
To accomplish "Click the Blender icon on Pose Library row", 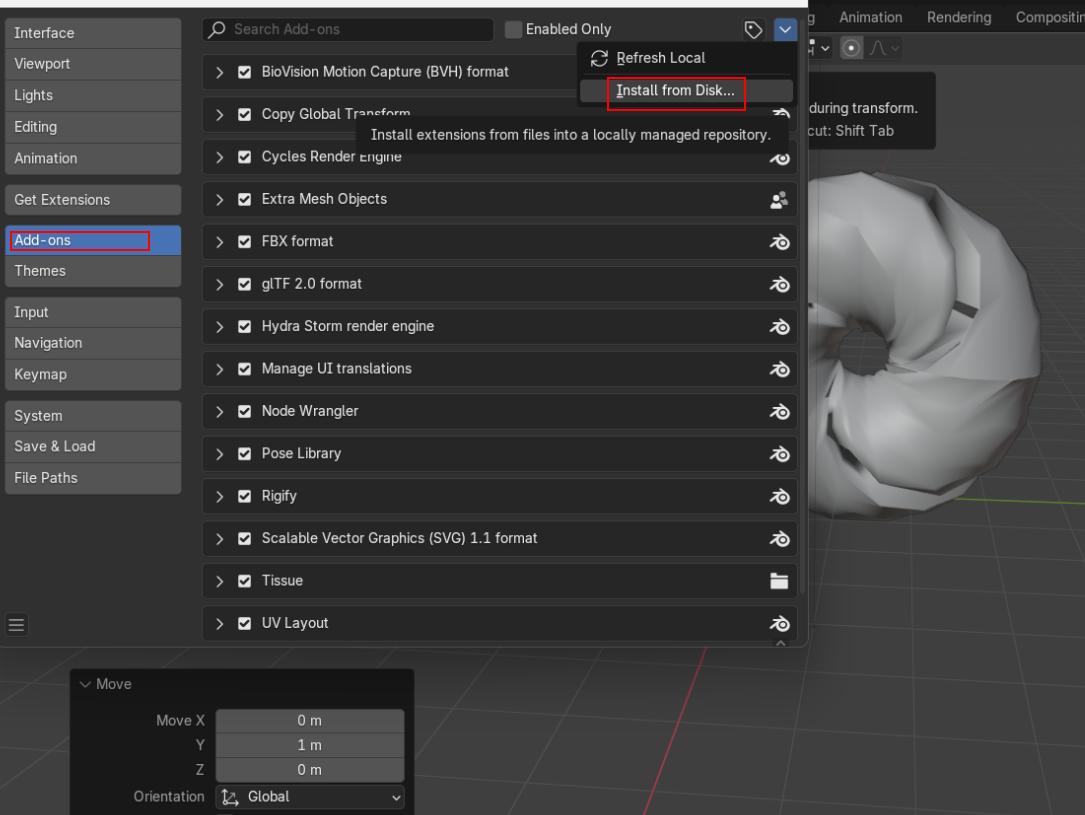I will pyautogui.click(x=779, y=454).
